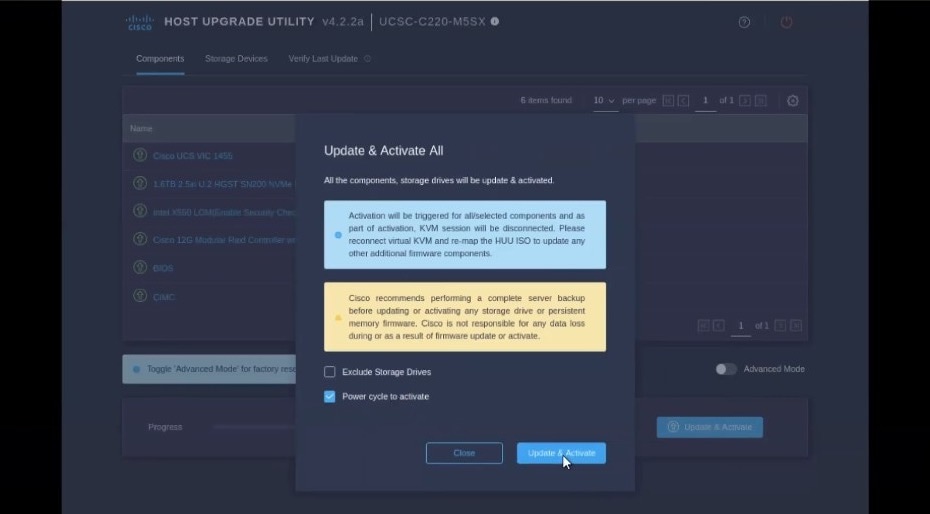Click the power exit icon

[x=786, y=23]
